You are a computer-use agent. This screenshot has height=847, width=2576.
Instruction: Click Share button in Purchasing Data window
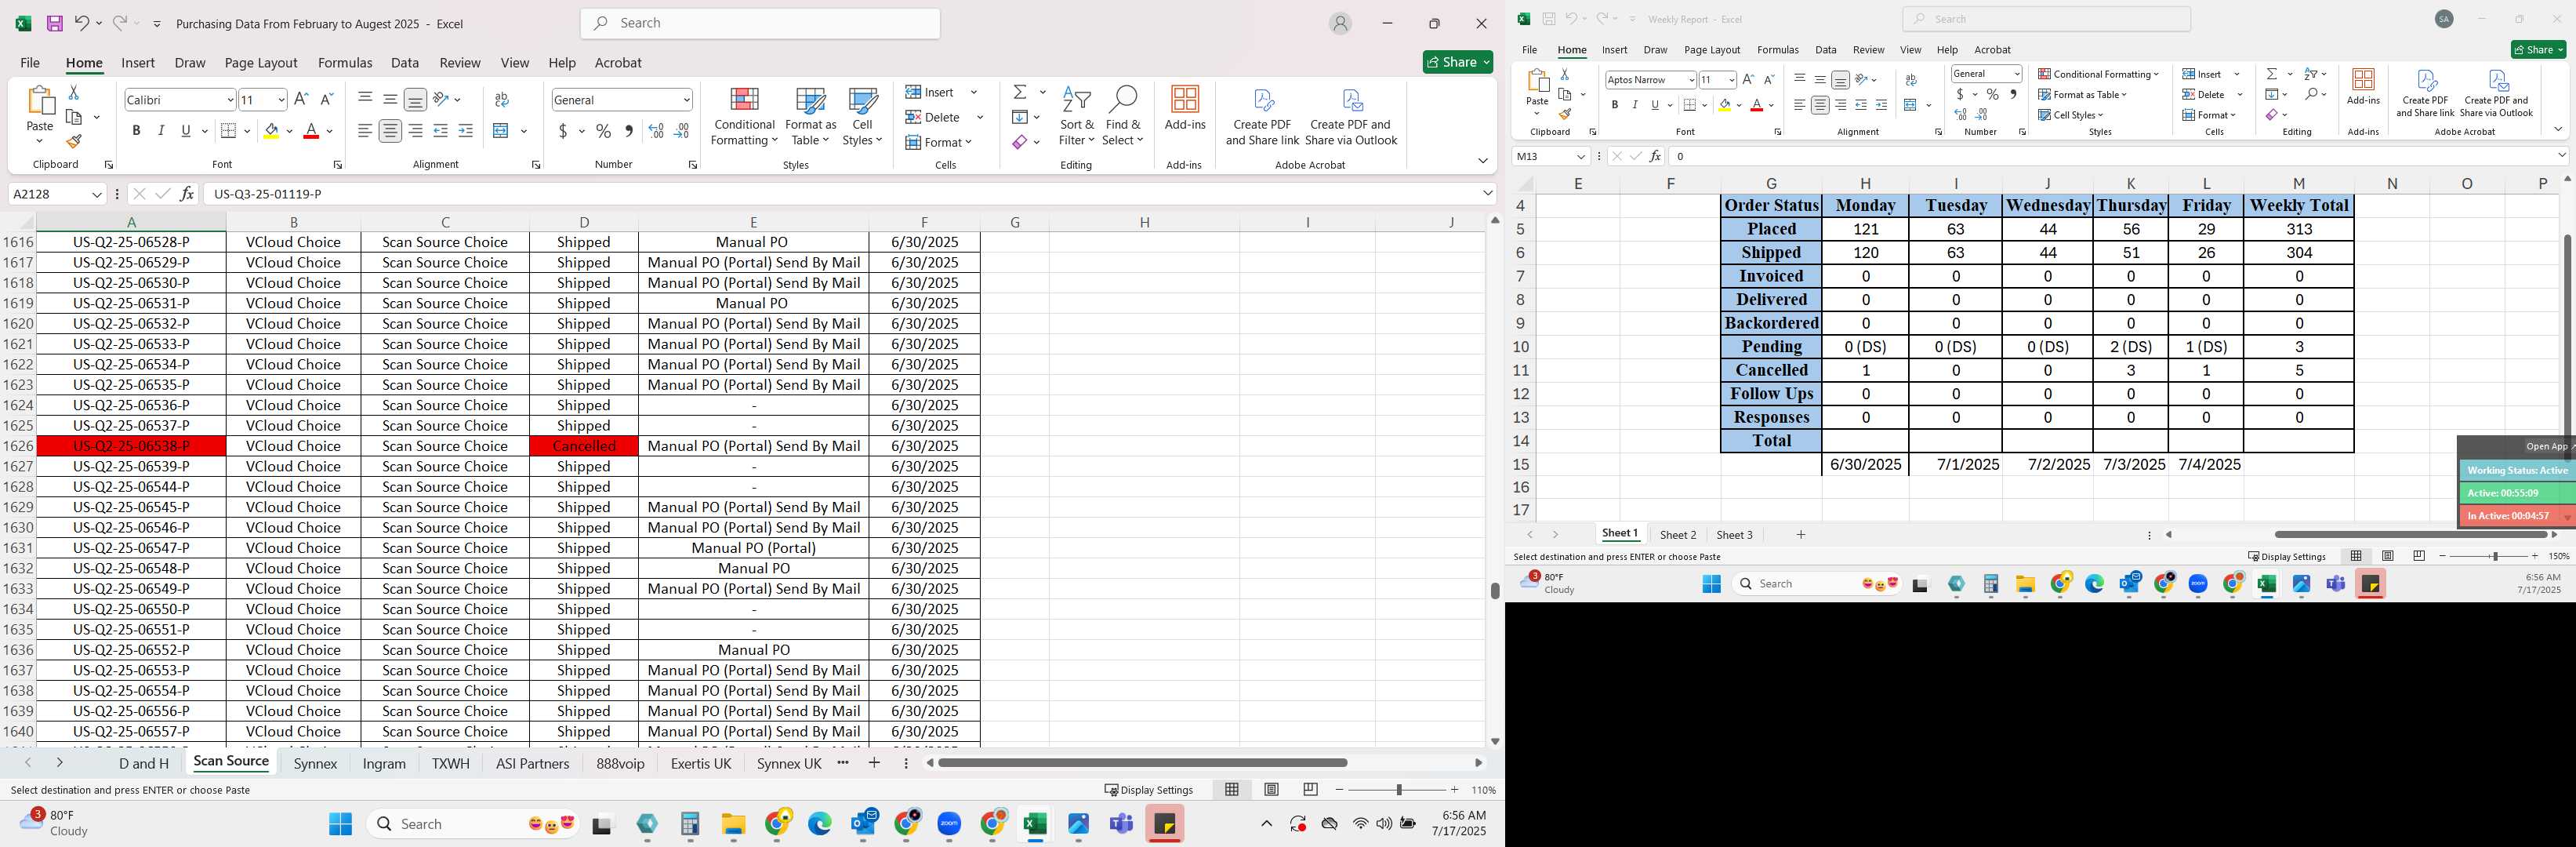1458,62
